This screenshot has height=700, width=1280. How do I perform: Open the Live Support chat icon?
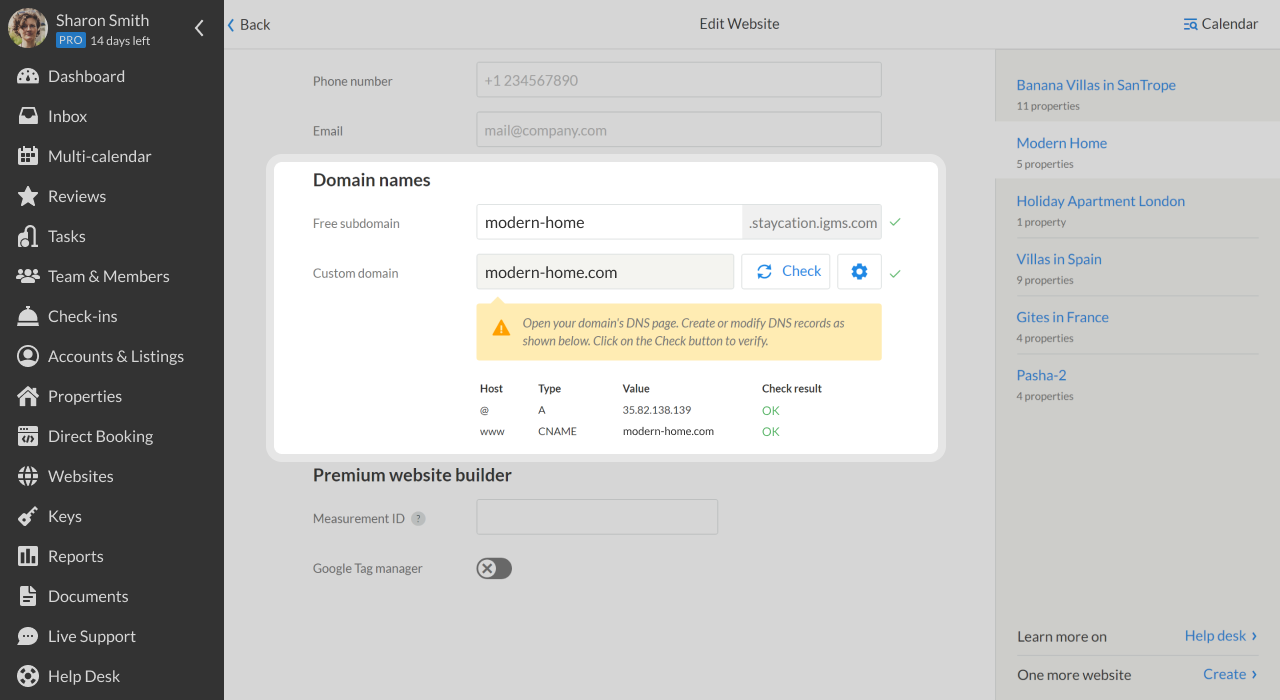click(28, 636)
